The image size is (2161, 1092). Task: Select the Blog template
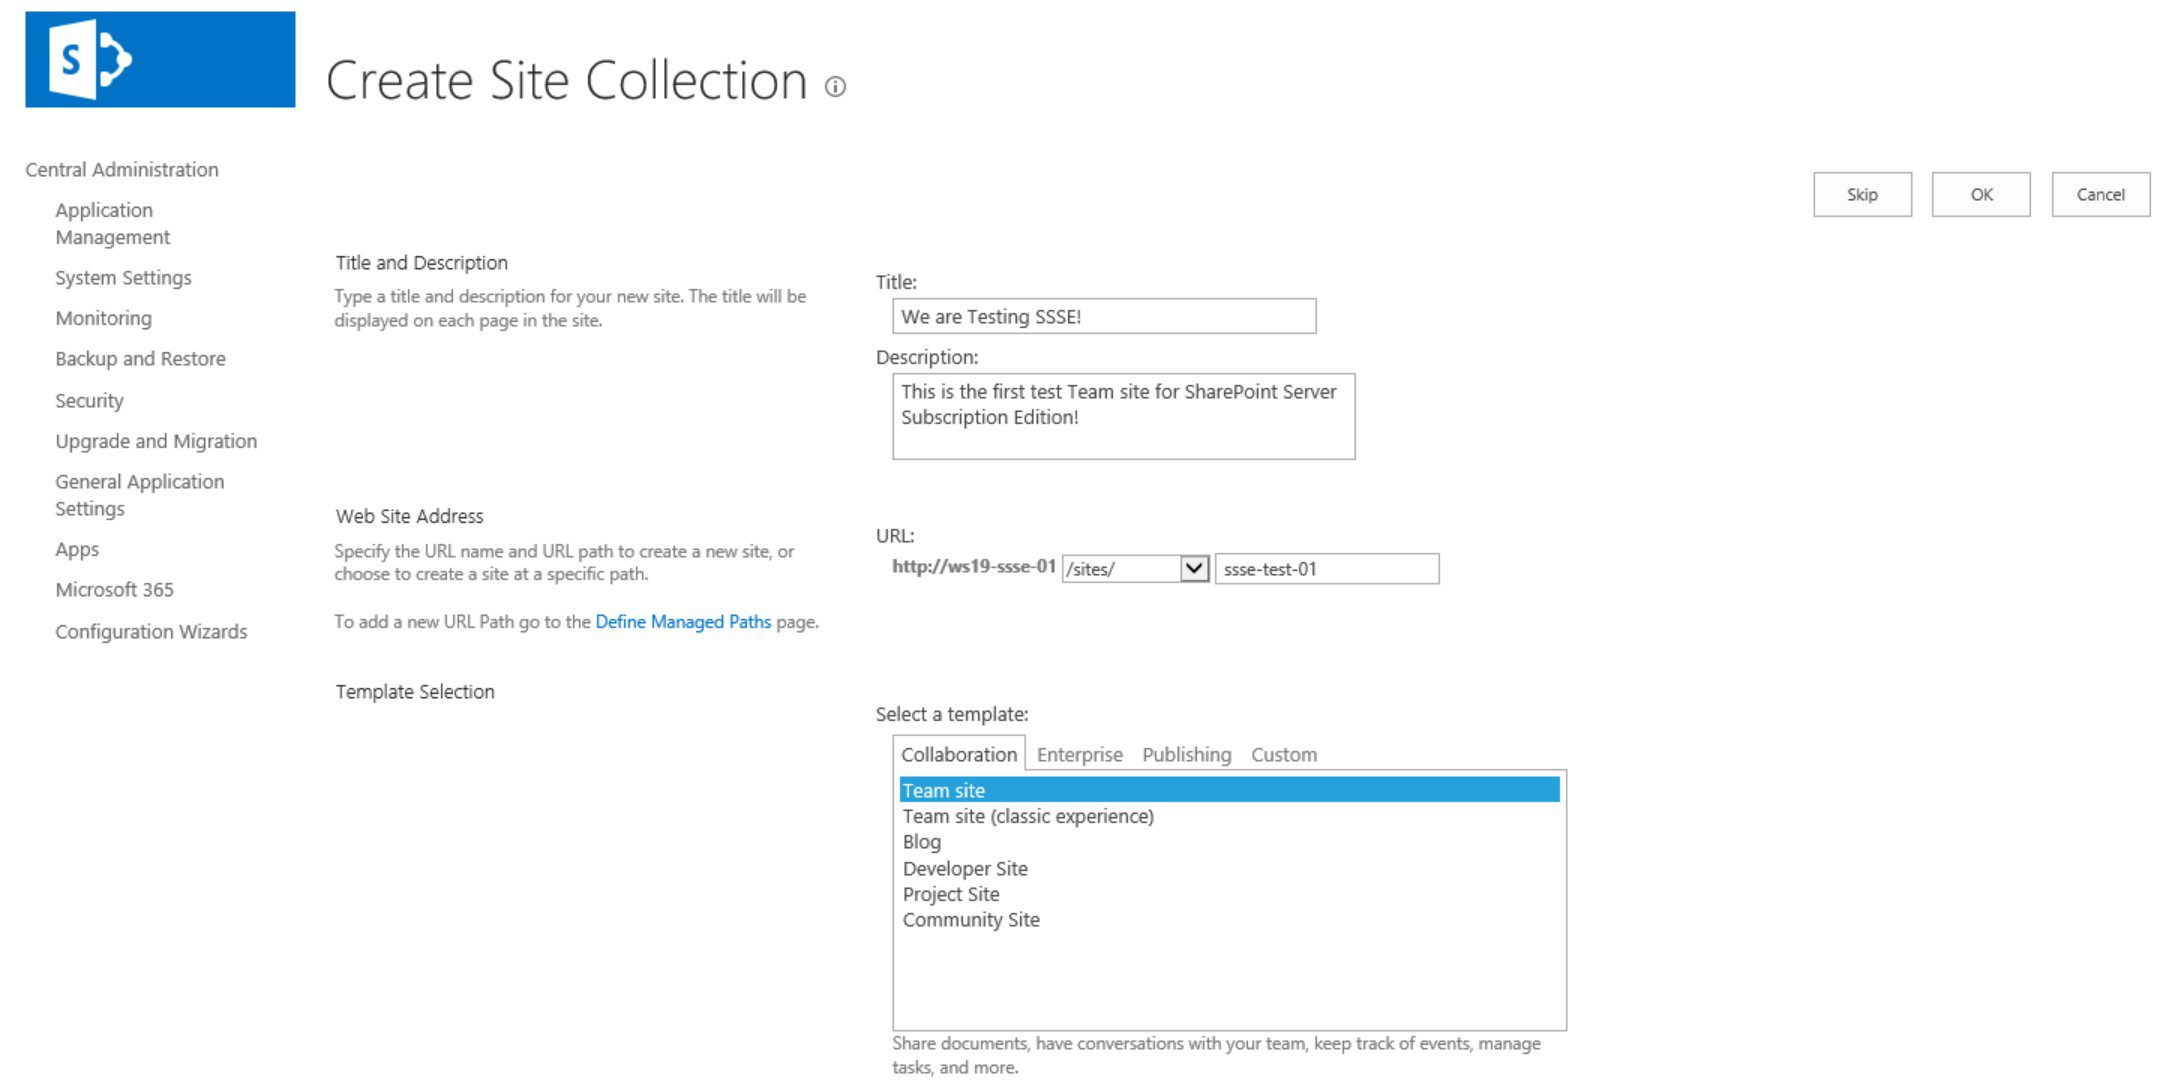(1229, 842)
